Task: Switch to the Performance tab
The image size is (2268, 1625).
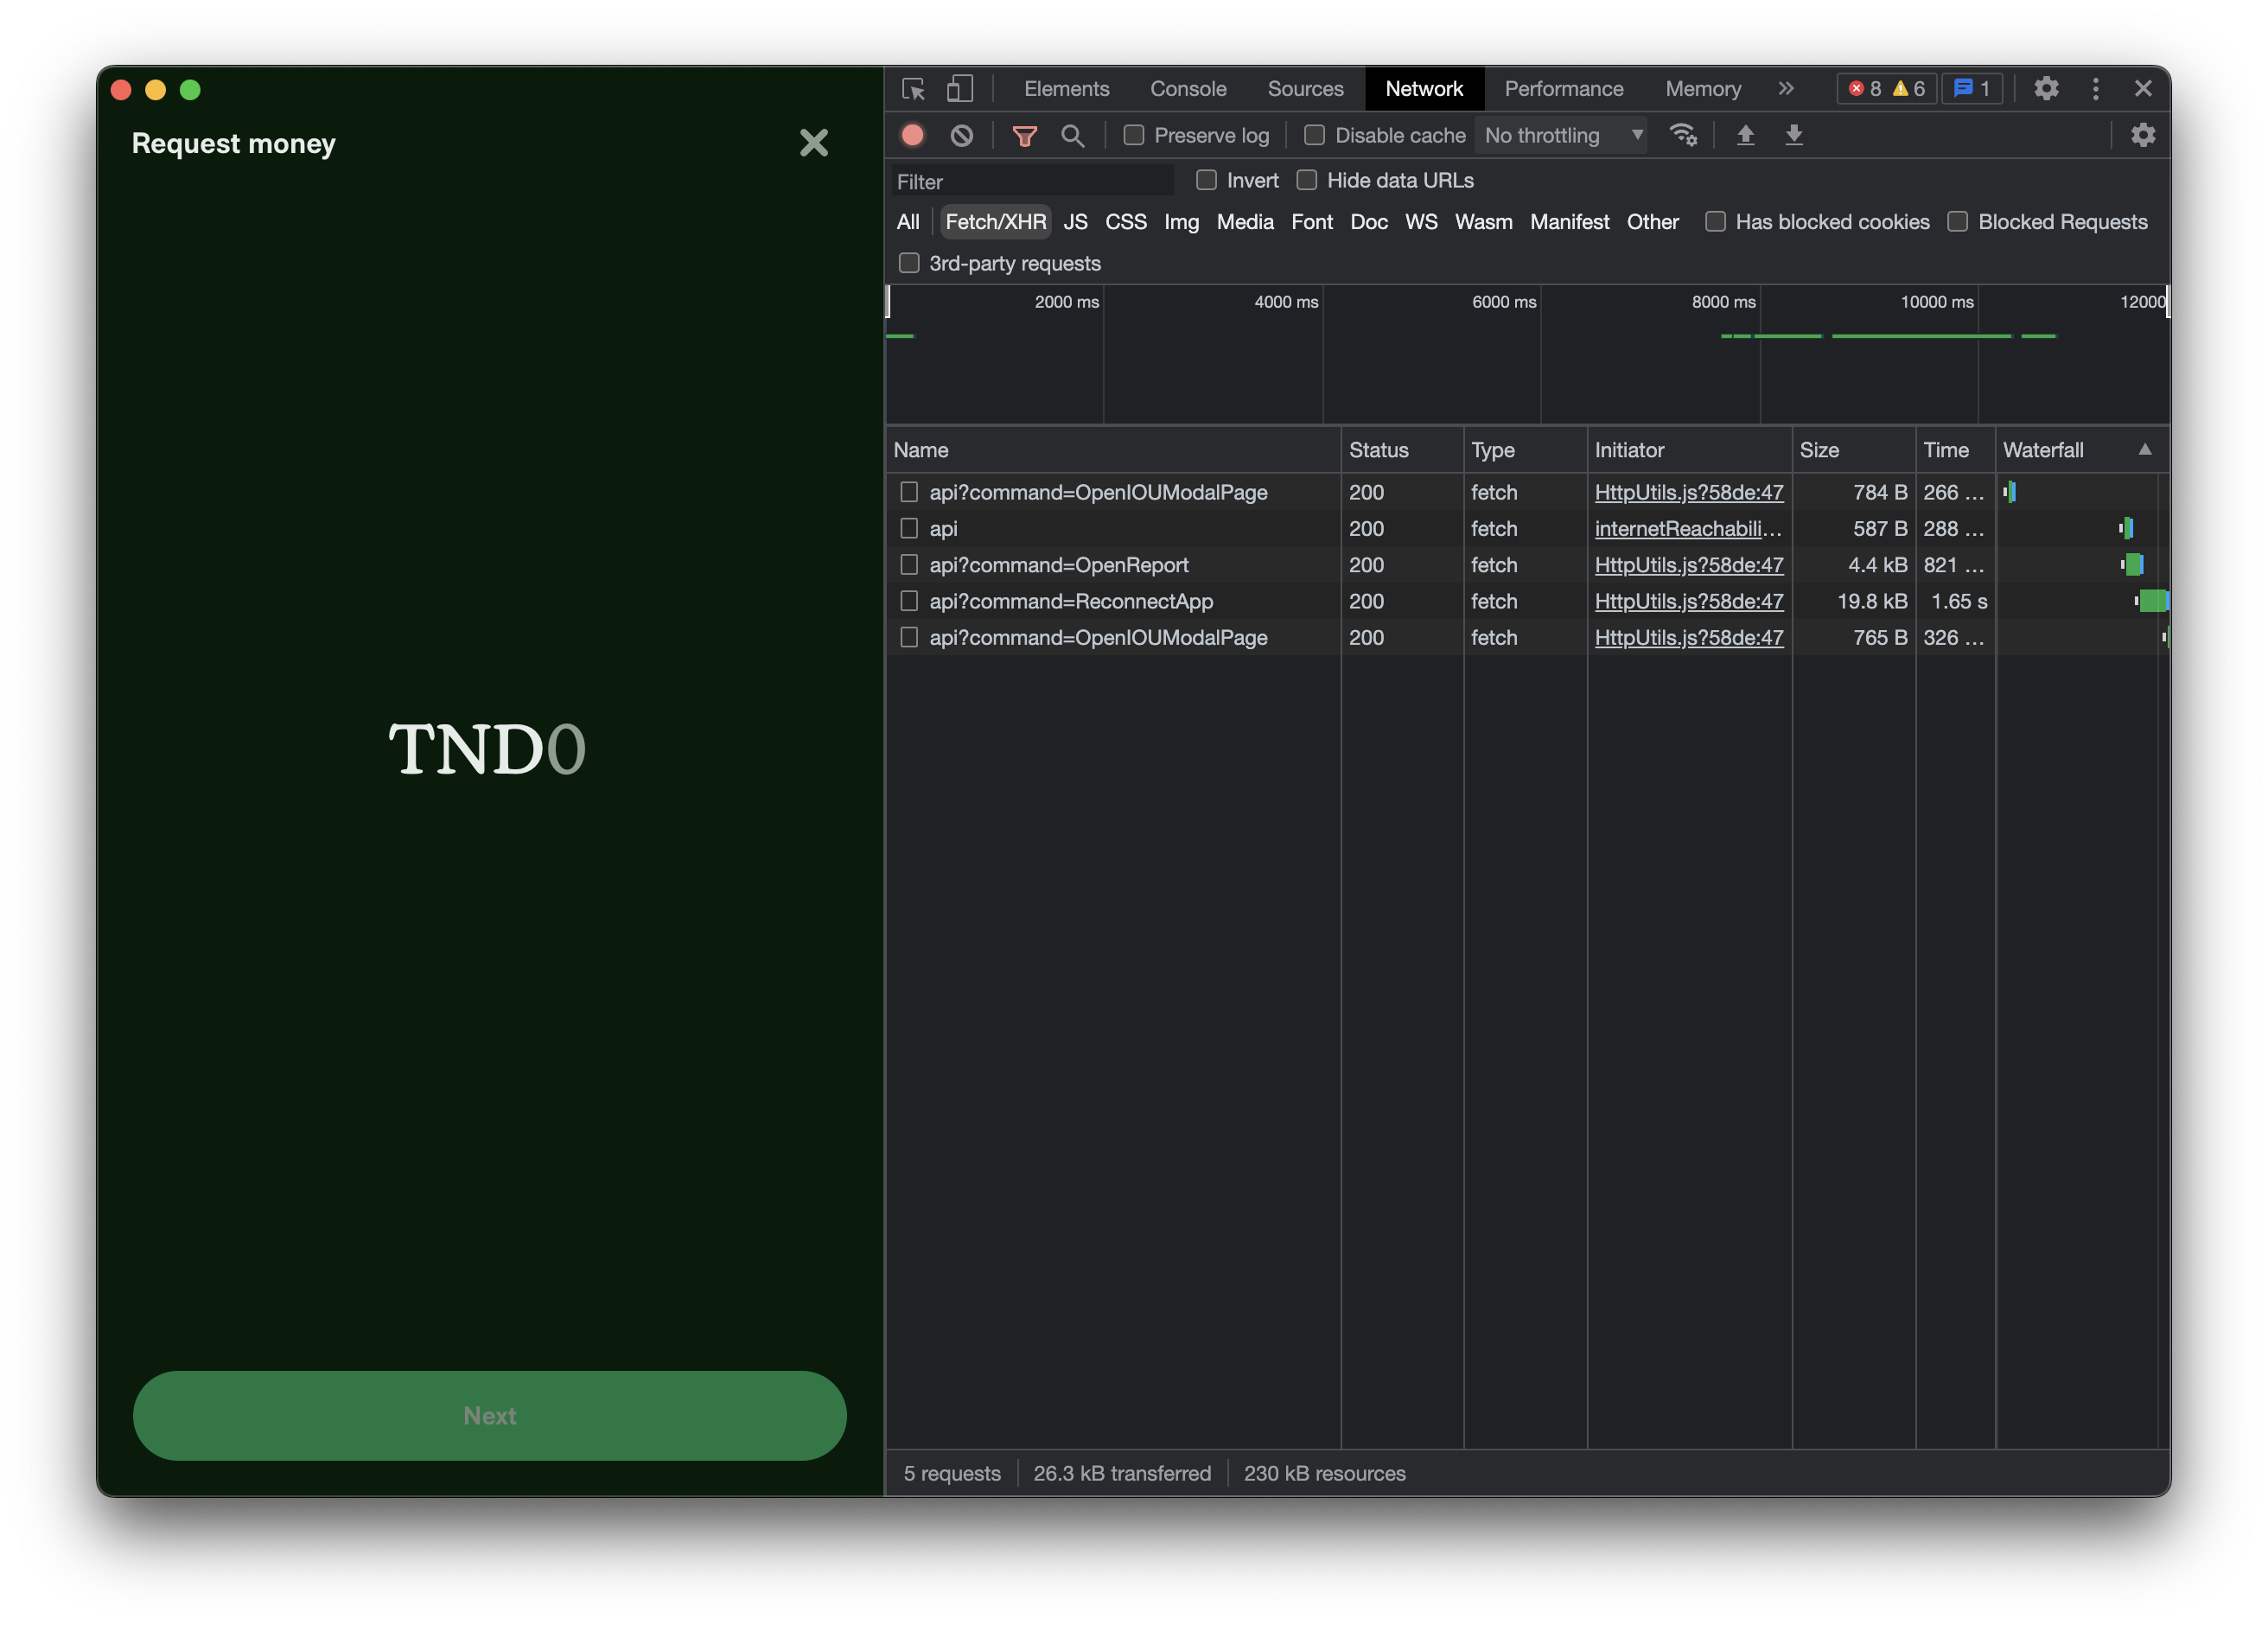Action: (1563, 89)
